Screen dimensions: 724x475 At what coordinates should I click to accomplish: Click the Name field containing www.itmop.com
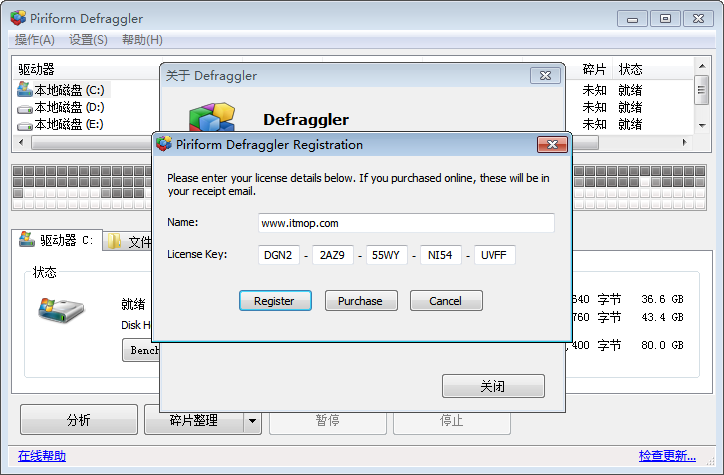(x=406, y=223)
